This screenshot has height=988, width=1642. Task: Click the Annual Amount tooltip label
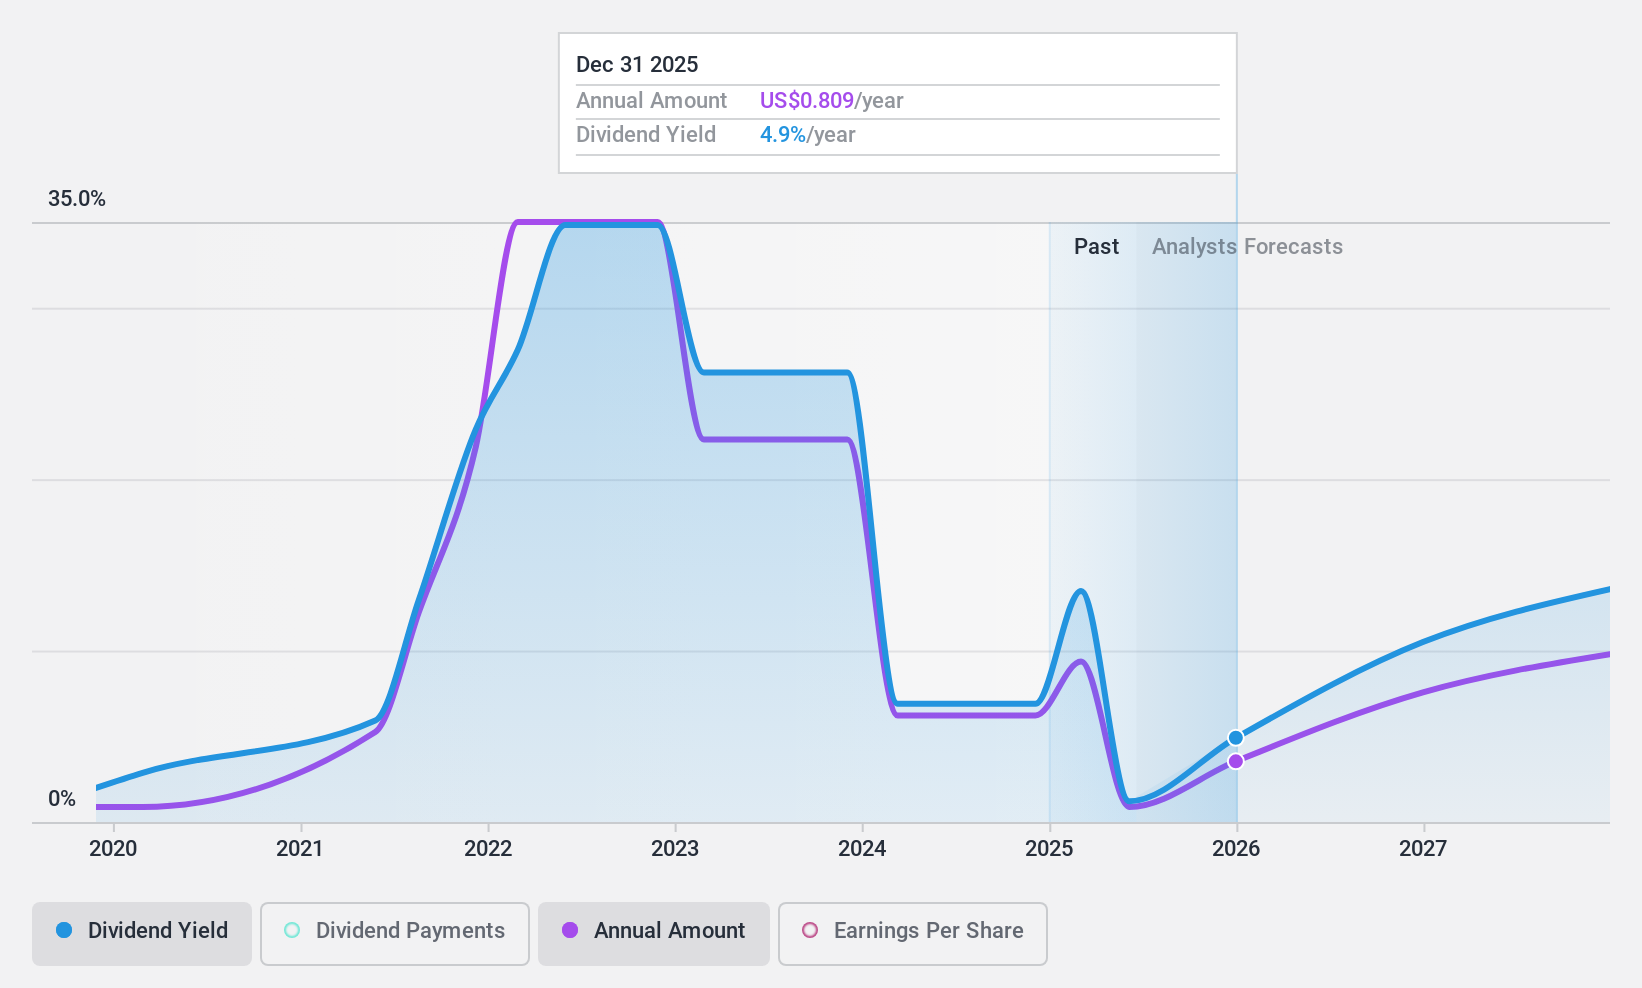651,101
